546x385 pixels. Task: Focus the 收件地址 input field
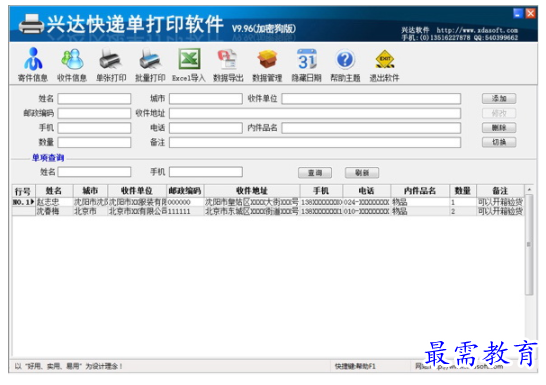point(315,113)
